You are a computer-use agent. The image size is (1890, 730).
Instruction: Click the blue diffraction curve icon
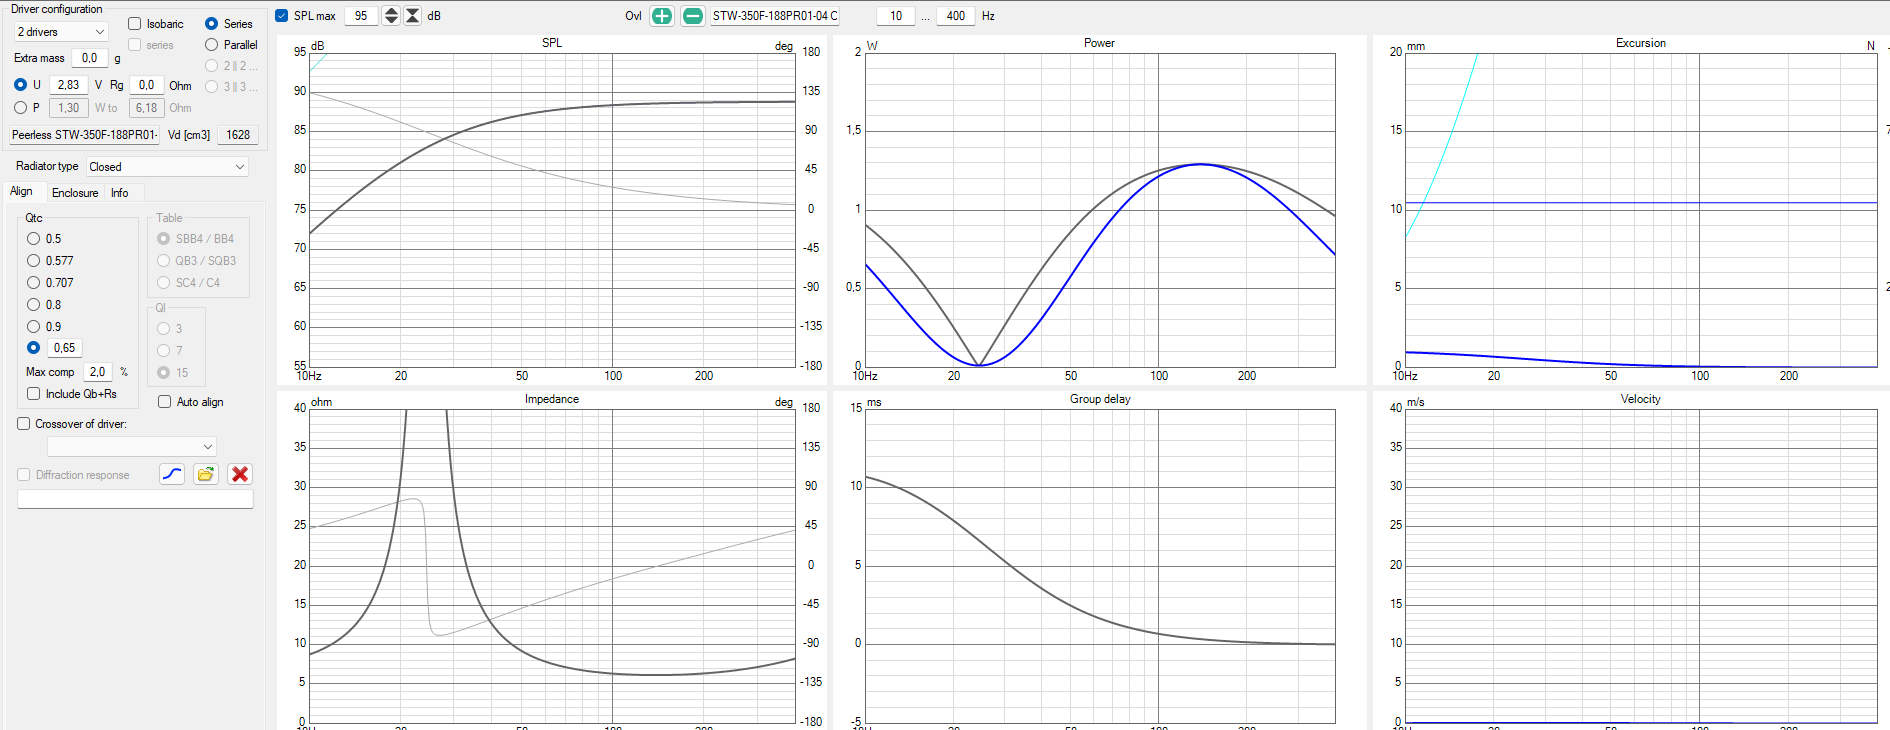pyautogui.click(x=172, y=474)
